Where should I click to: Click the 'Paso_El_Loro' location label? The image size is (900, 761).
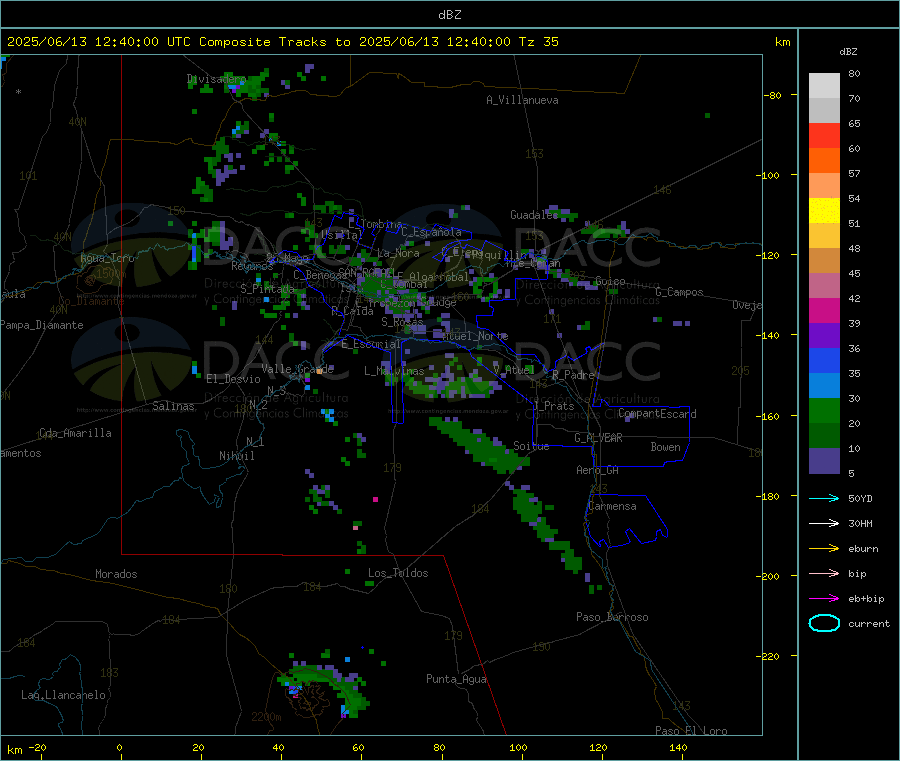691,731
